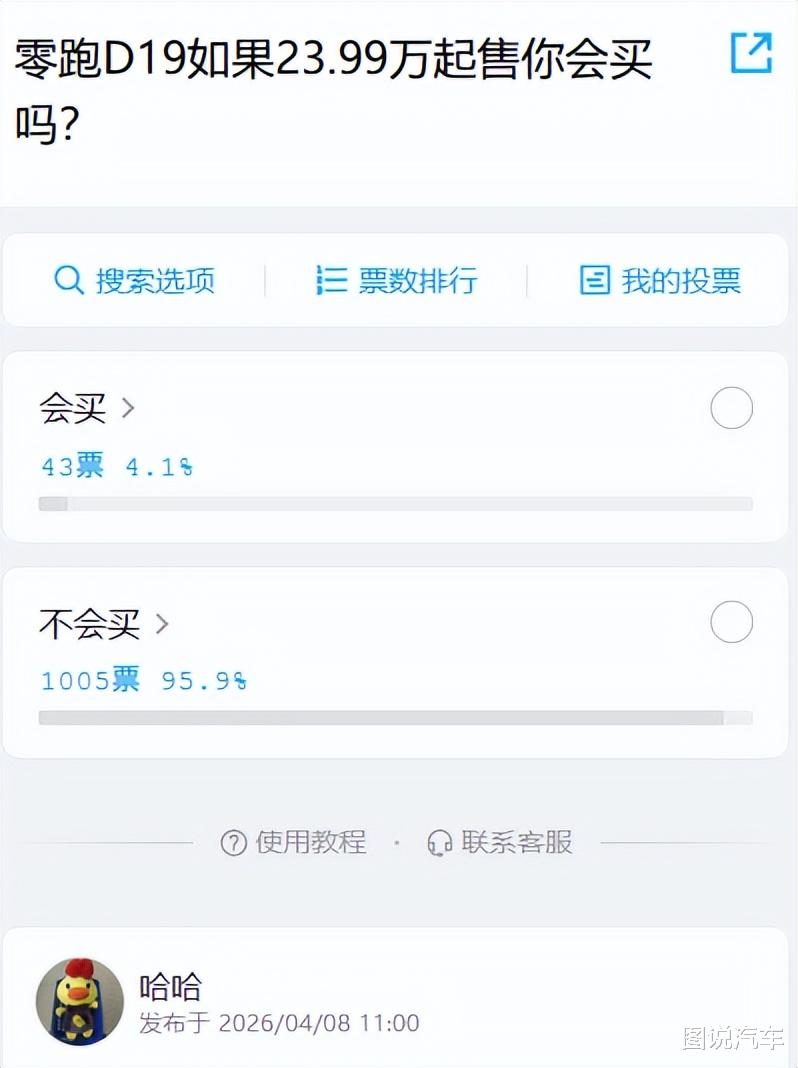Click the question mark icon for 使用教程
Screen dimensions: 798x1068
(x=233, y=843)
